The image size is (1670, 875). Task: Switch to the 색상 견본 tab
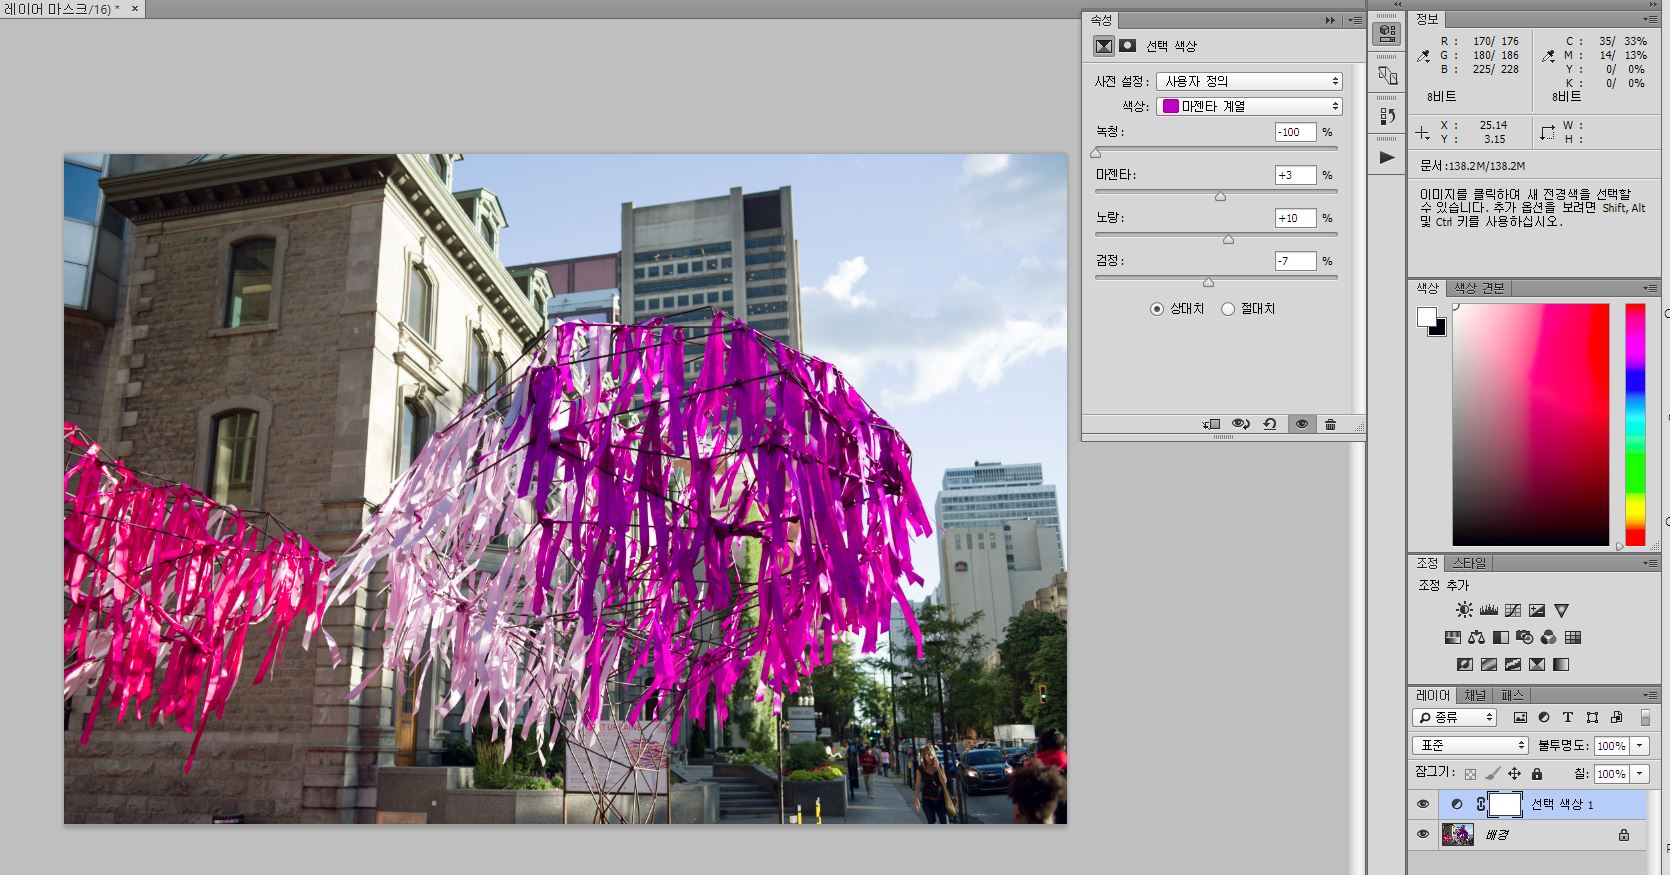click(1479, 288)
